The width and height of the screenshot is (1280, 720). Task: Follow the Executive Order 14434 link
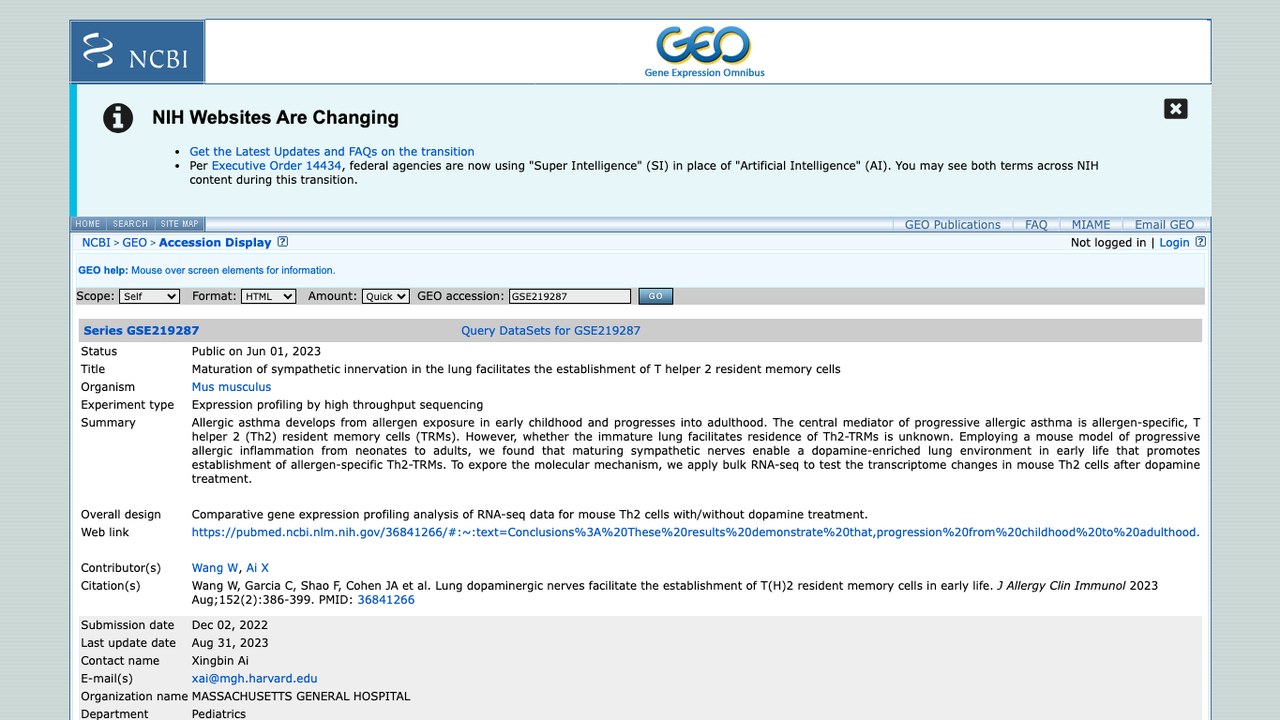276,166
